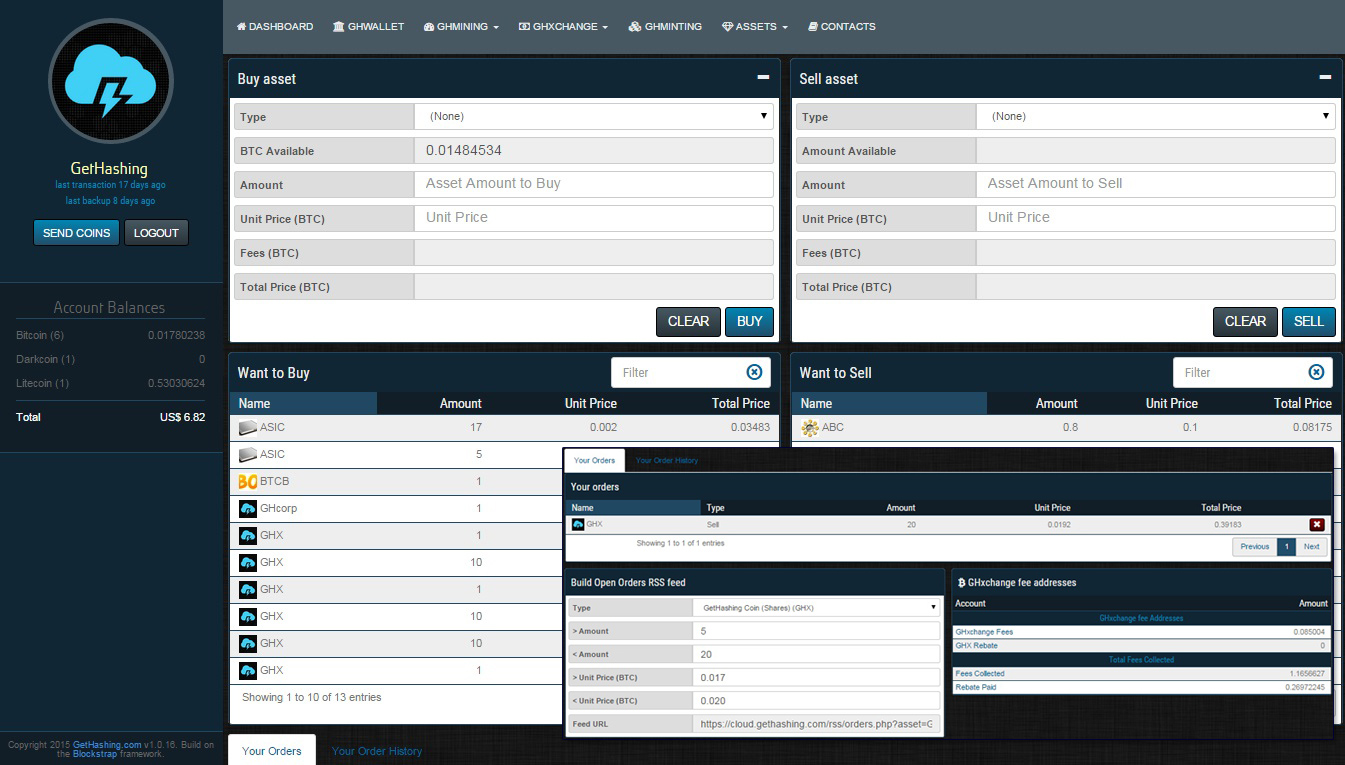Open the DASHBOARD page
The width and height of the screenshot is (1345, 765).
point(275,27)
